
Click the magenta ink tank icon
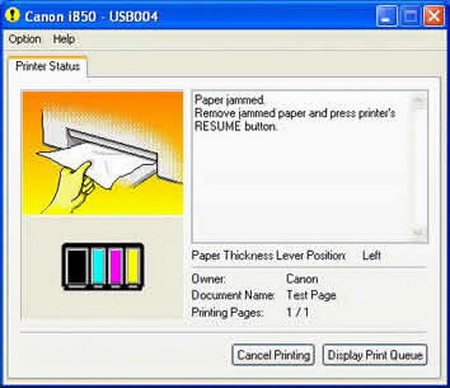click(x=116, y=267)
